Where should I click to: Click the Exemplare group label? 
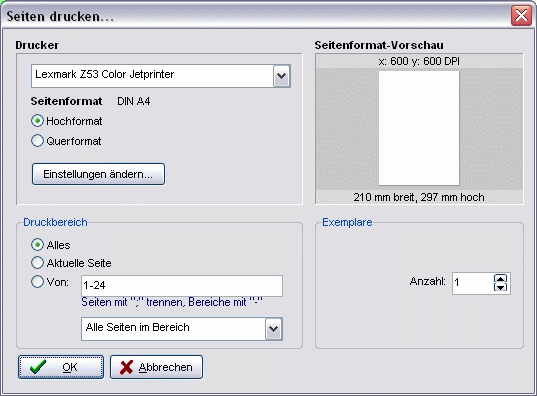(x=347, y=222)
